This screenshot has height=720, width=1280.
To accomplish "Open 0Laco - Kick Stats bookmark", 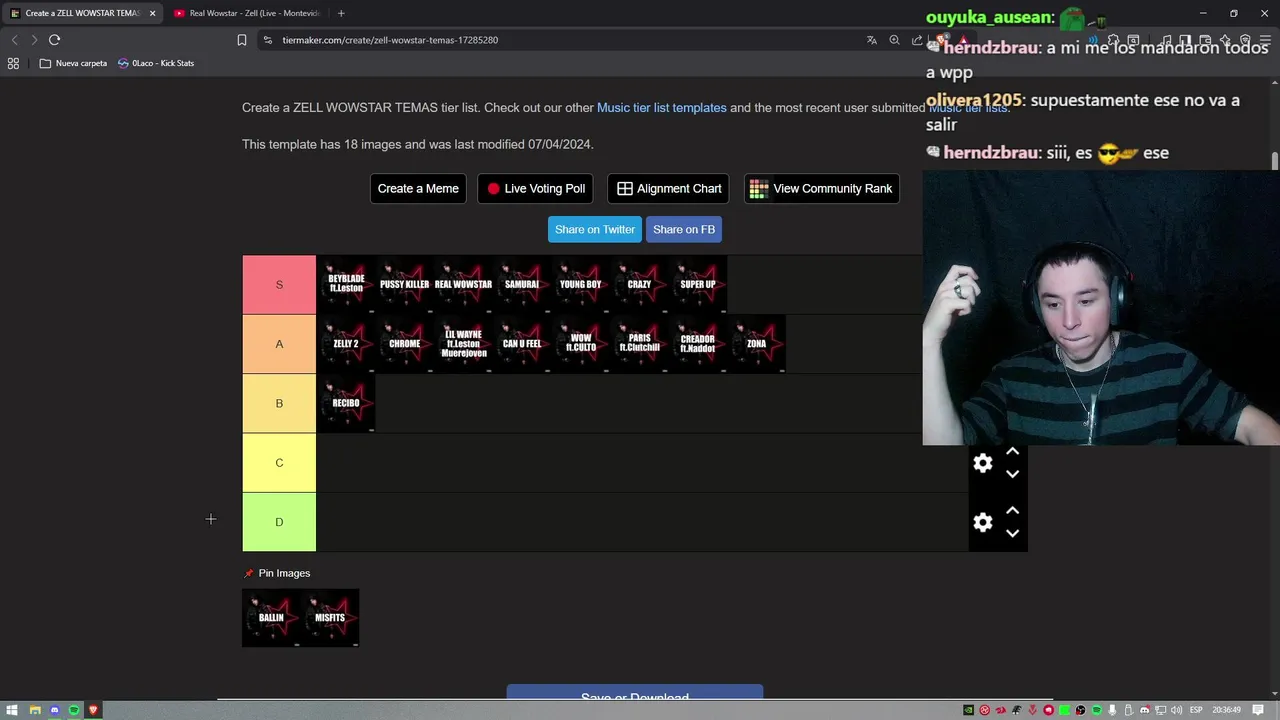I will pos(156,63).
